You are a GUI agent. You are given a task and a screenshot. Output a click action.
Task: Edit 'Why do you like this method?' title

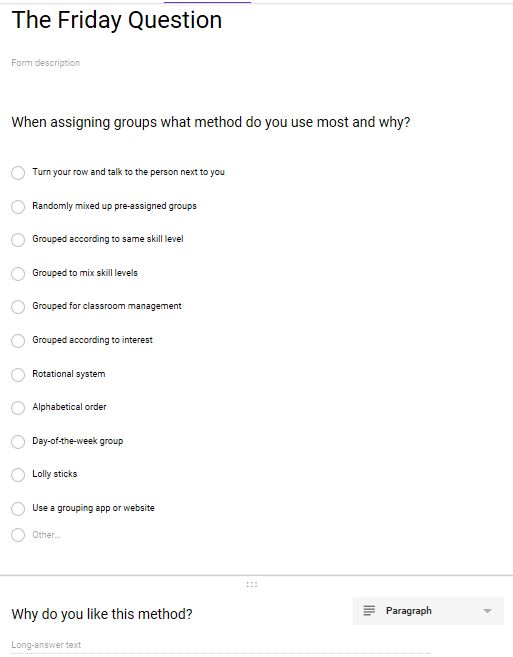click(102, 614)
